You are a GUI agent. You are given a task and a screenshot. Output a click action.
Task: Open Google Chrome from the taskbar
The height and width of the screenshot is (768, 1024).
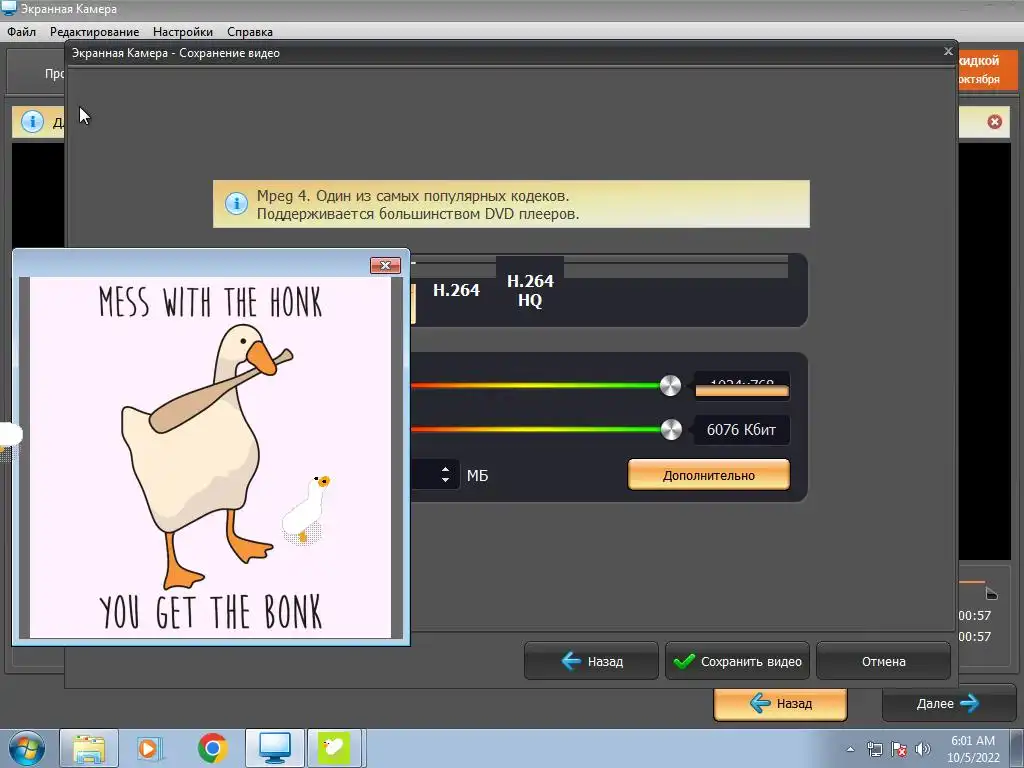212,748
